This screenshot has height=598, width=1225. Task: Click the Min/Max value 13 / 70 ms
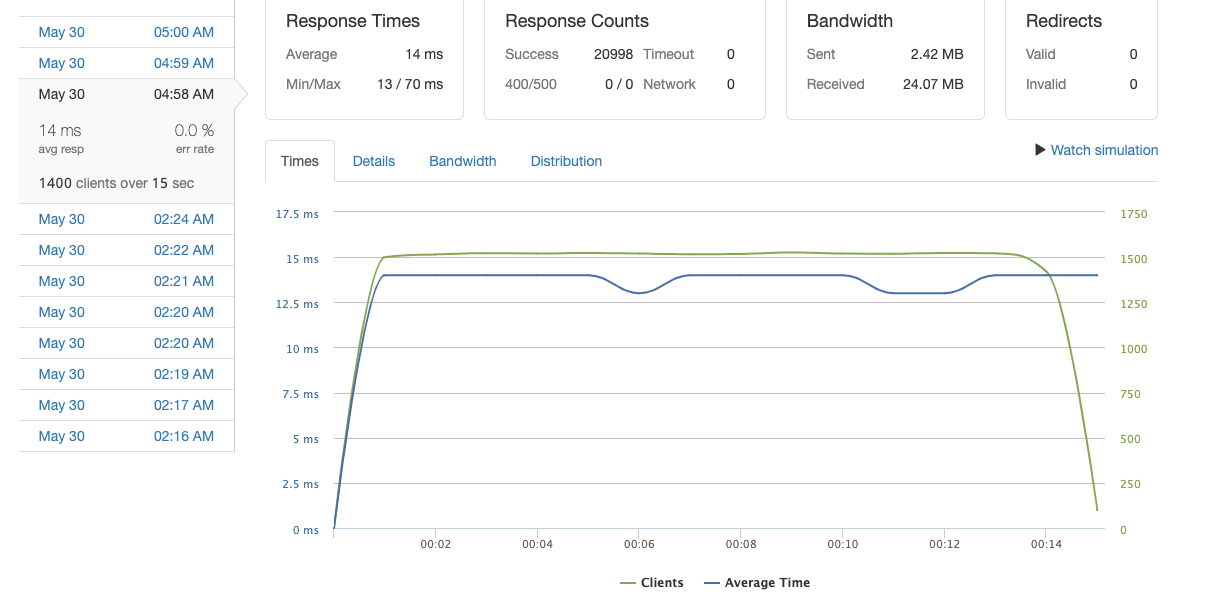[410, 84]
